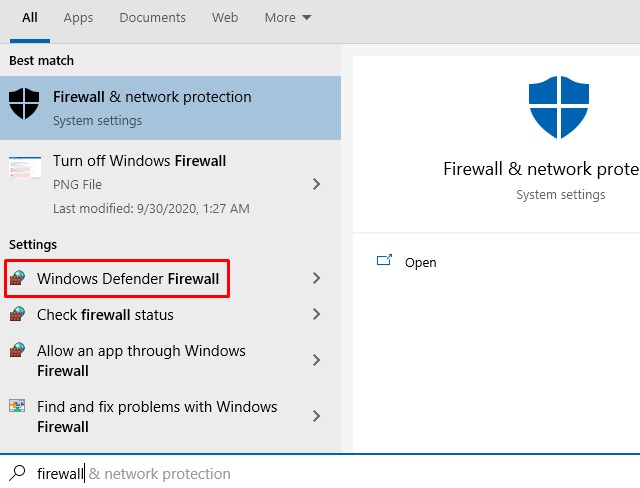Switch to the Documents tab

(x=152, y=18)
